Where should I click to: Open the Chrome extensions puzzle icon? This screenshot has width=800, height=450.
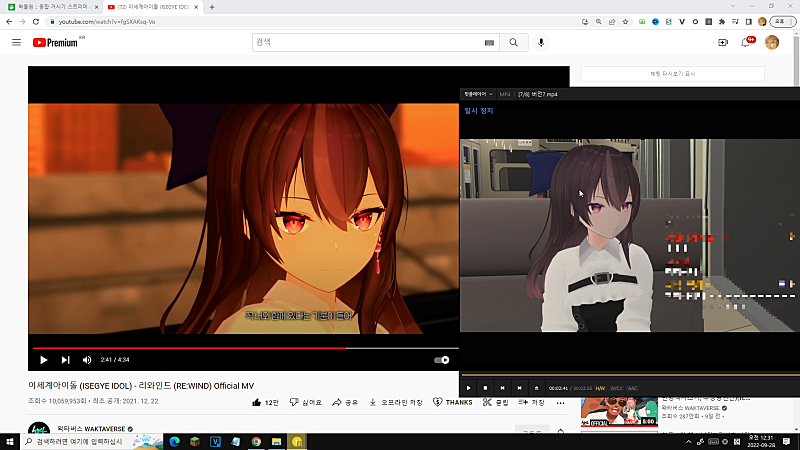coord(721,22)
